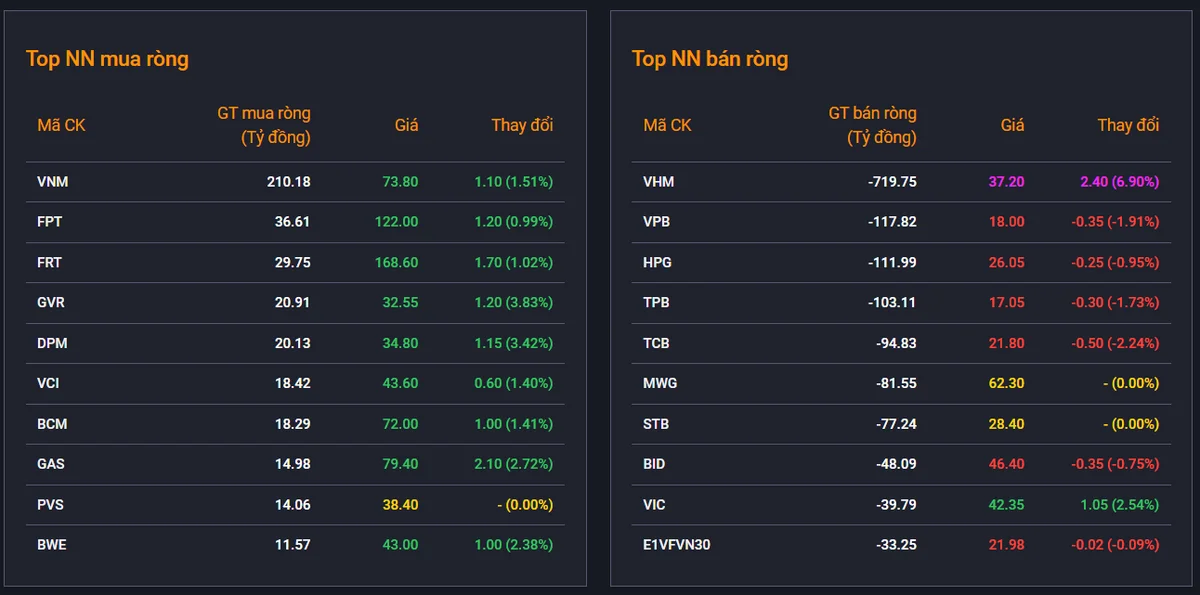Image resolution: width=1200 pixels, height=595 pixels.
Task: Click the 'Top NN mua ròng' heading
Action: (107, 59)
